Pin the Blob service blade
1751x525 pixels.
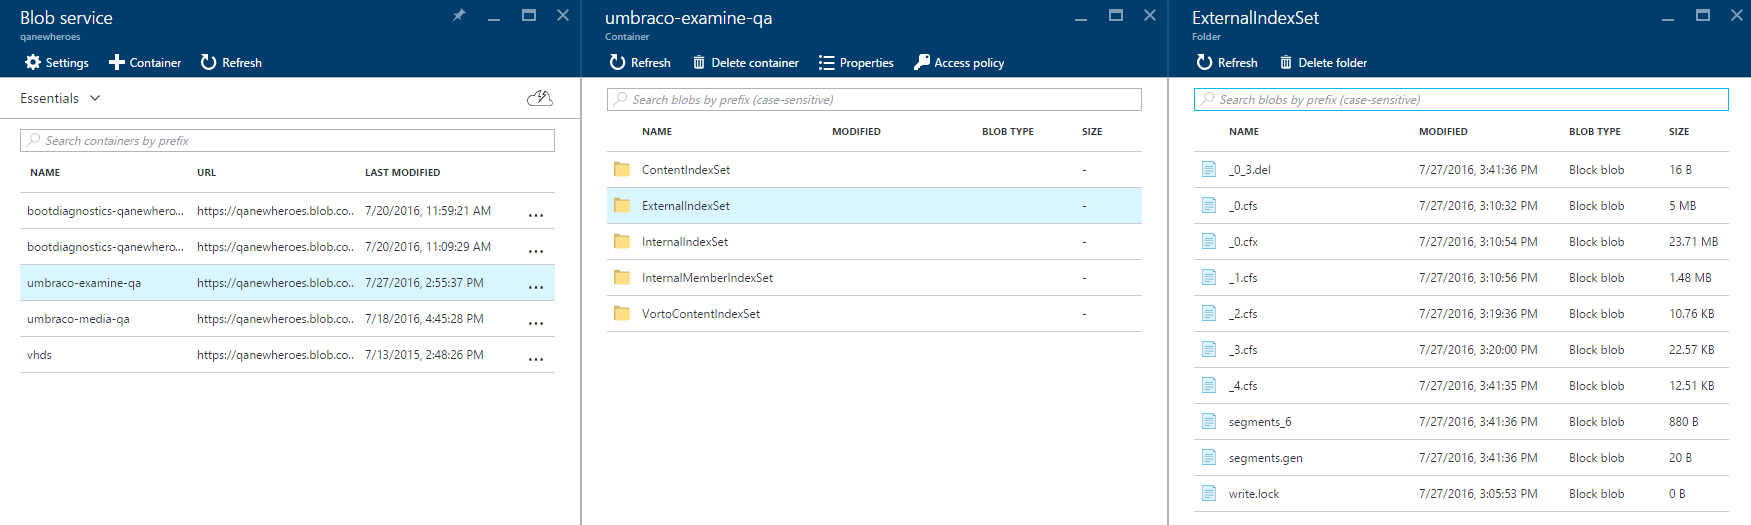click(x=459, y=15)
